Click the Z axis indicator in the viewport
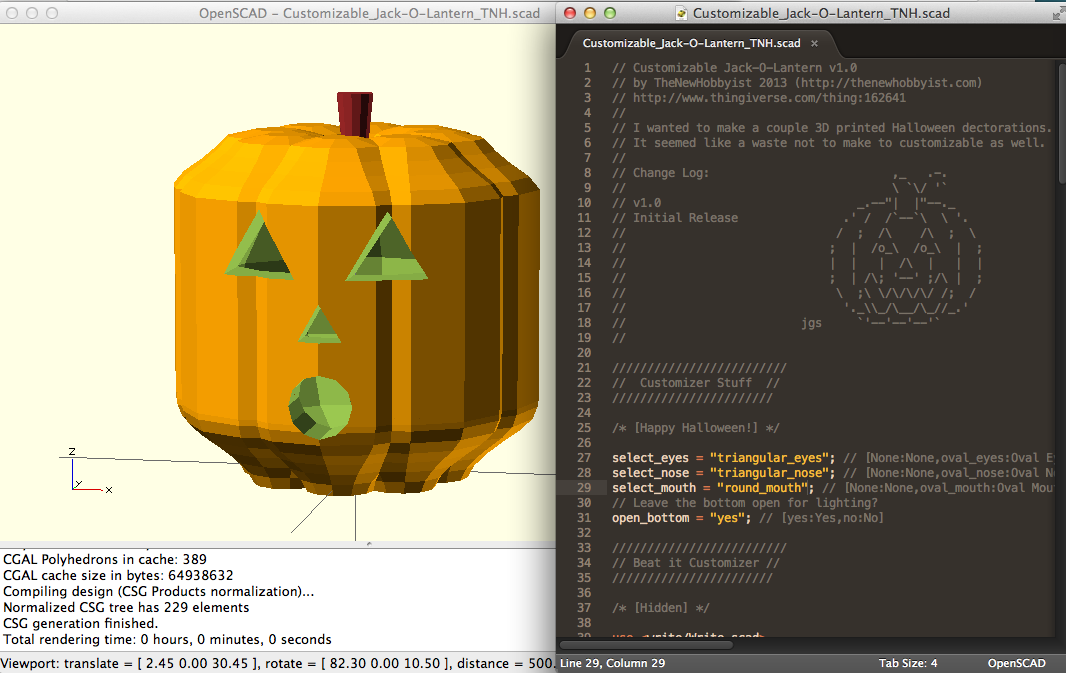 (x=71, y=452)
